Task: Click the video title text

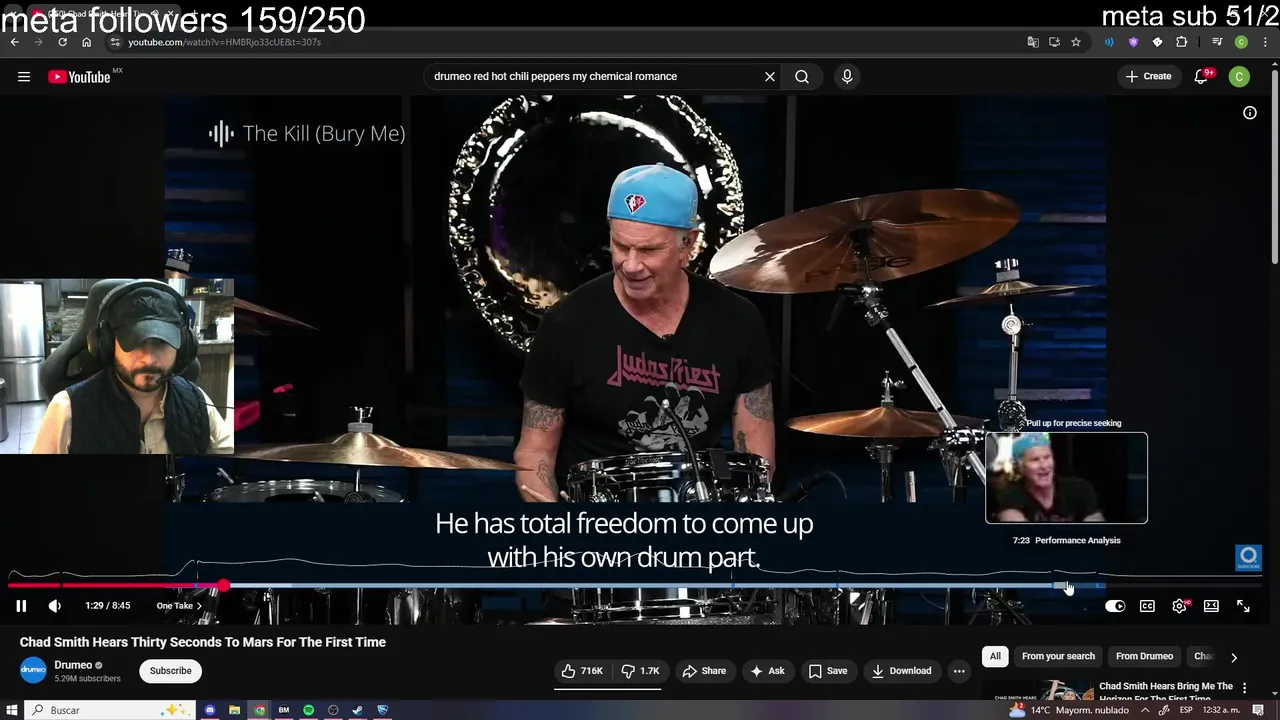Action: [x=203, y=642]
